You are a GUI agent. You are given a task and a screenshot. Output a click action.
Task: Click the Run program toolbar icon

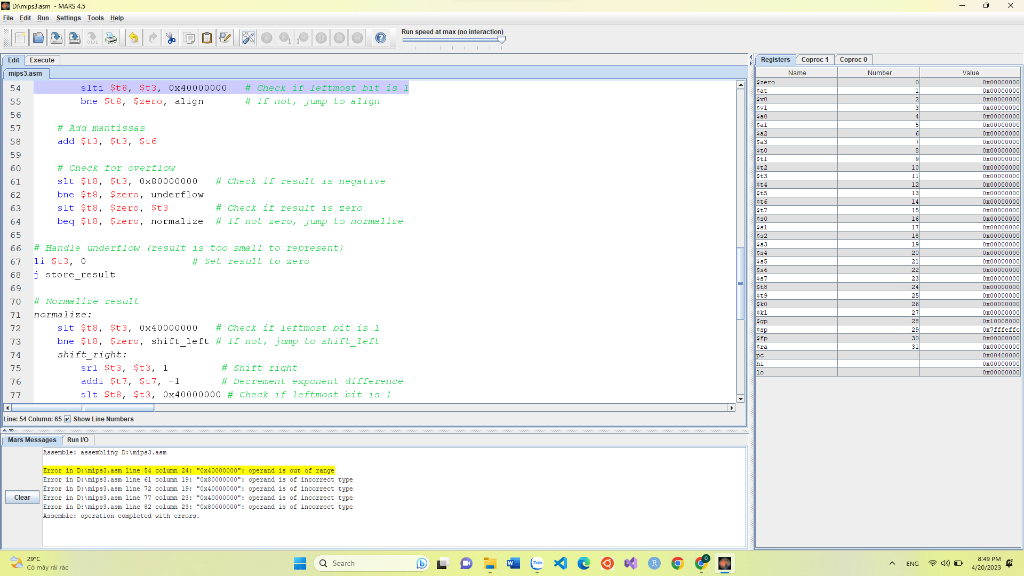pos(266,38)
